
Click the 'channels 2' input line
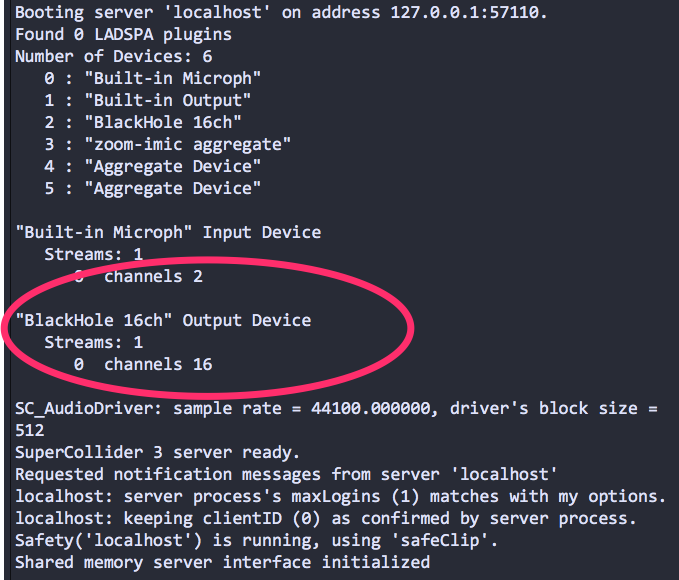click(x=138, y=276)
